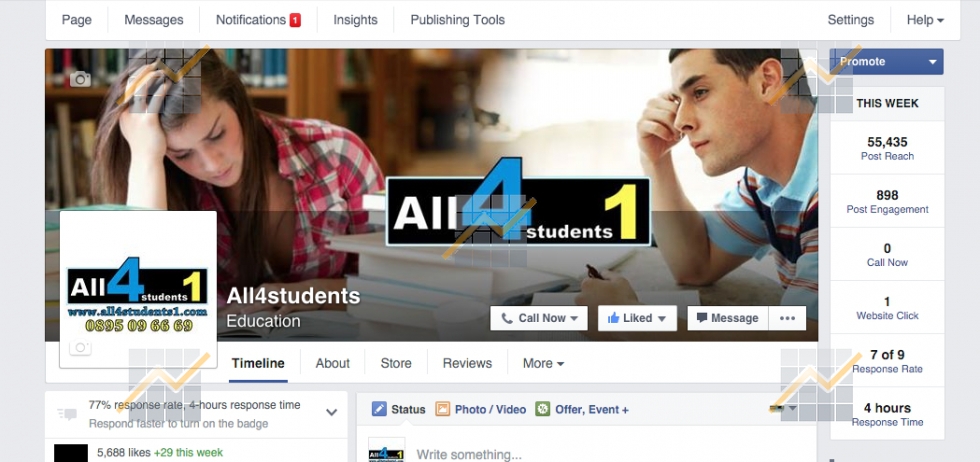
Task: Click the phone icon on Call Now
Action: 507,318
